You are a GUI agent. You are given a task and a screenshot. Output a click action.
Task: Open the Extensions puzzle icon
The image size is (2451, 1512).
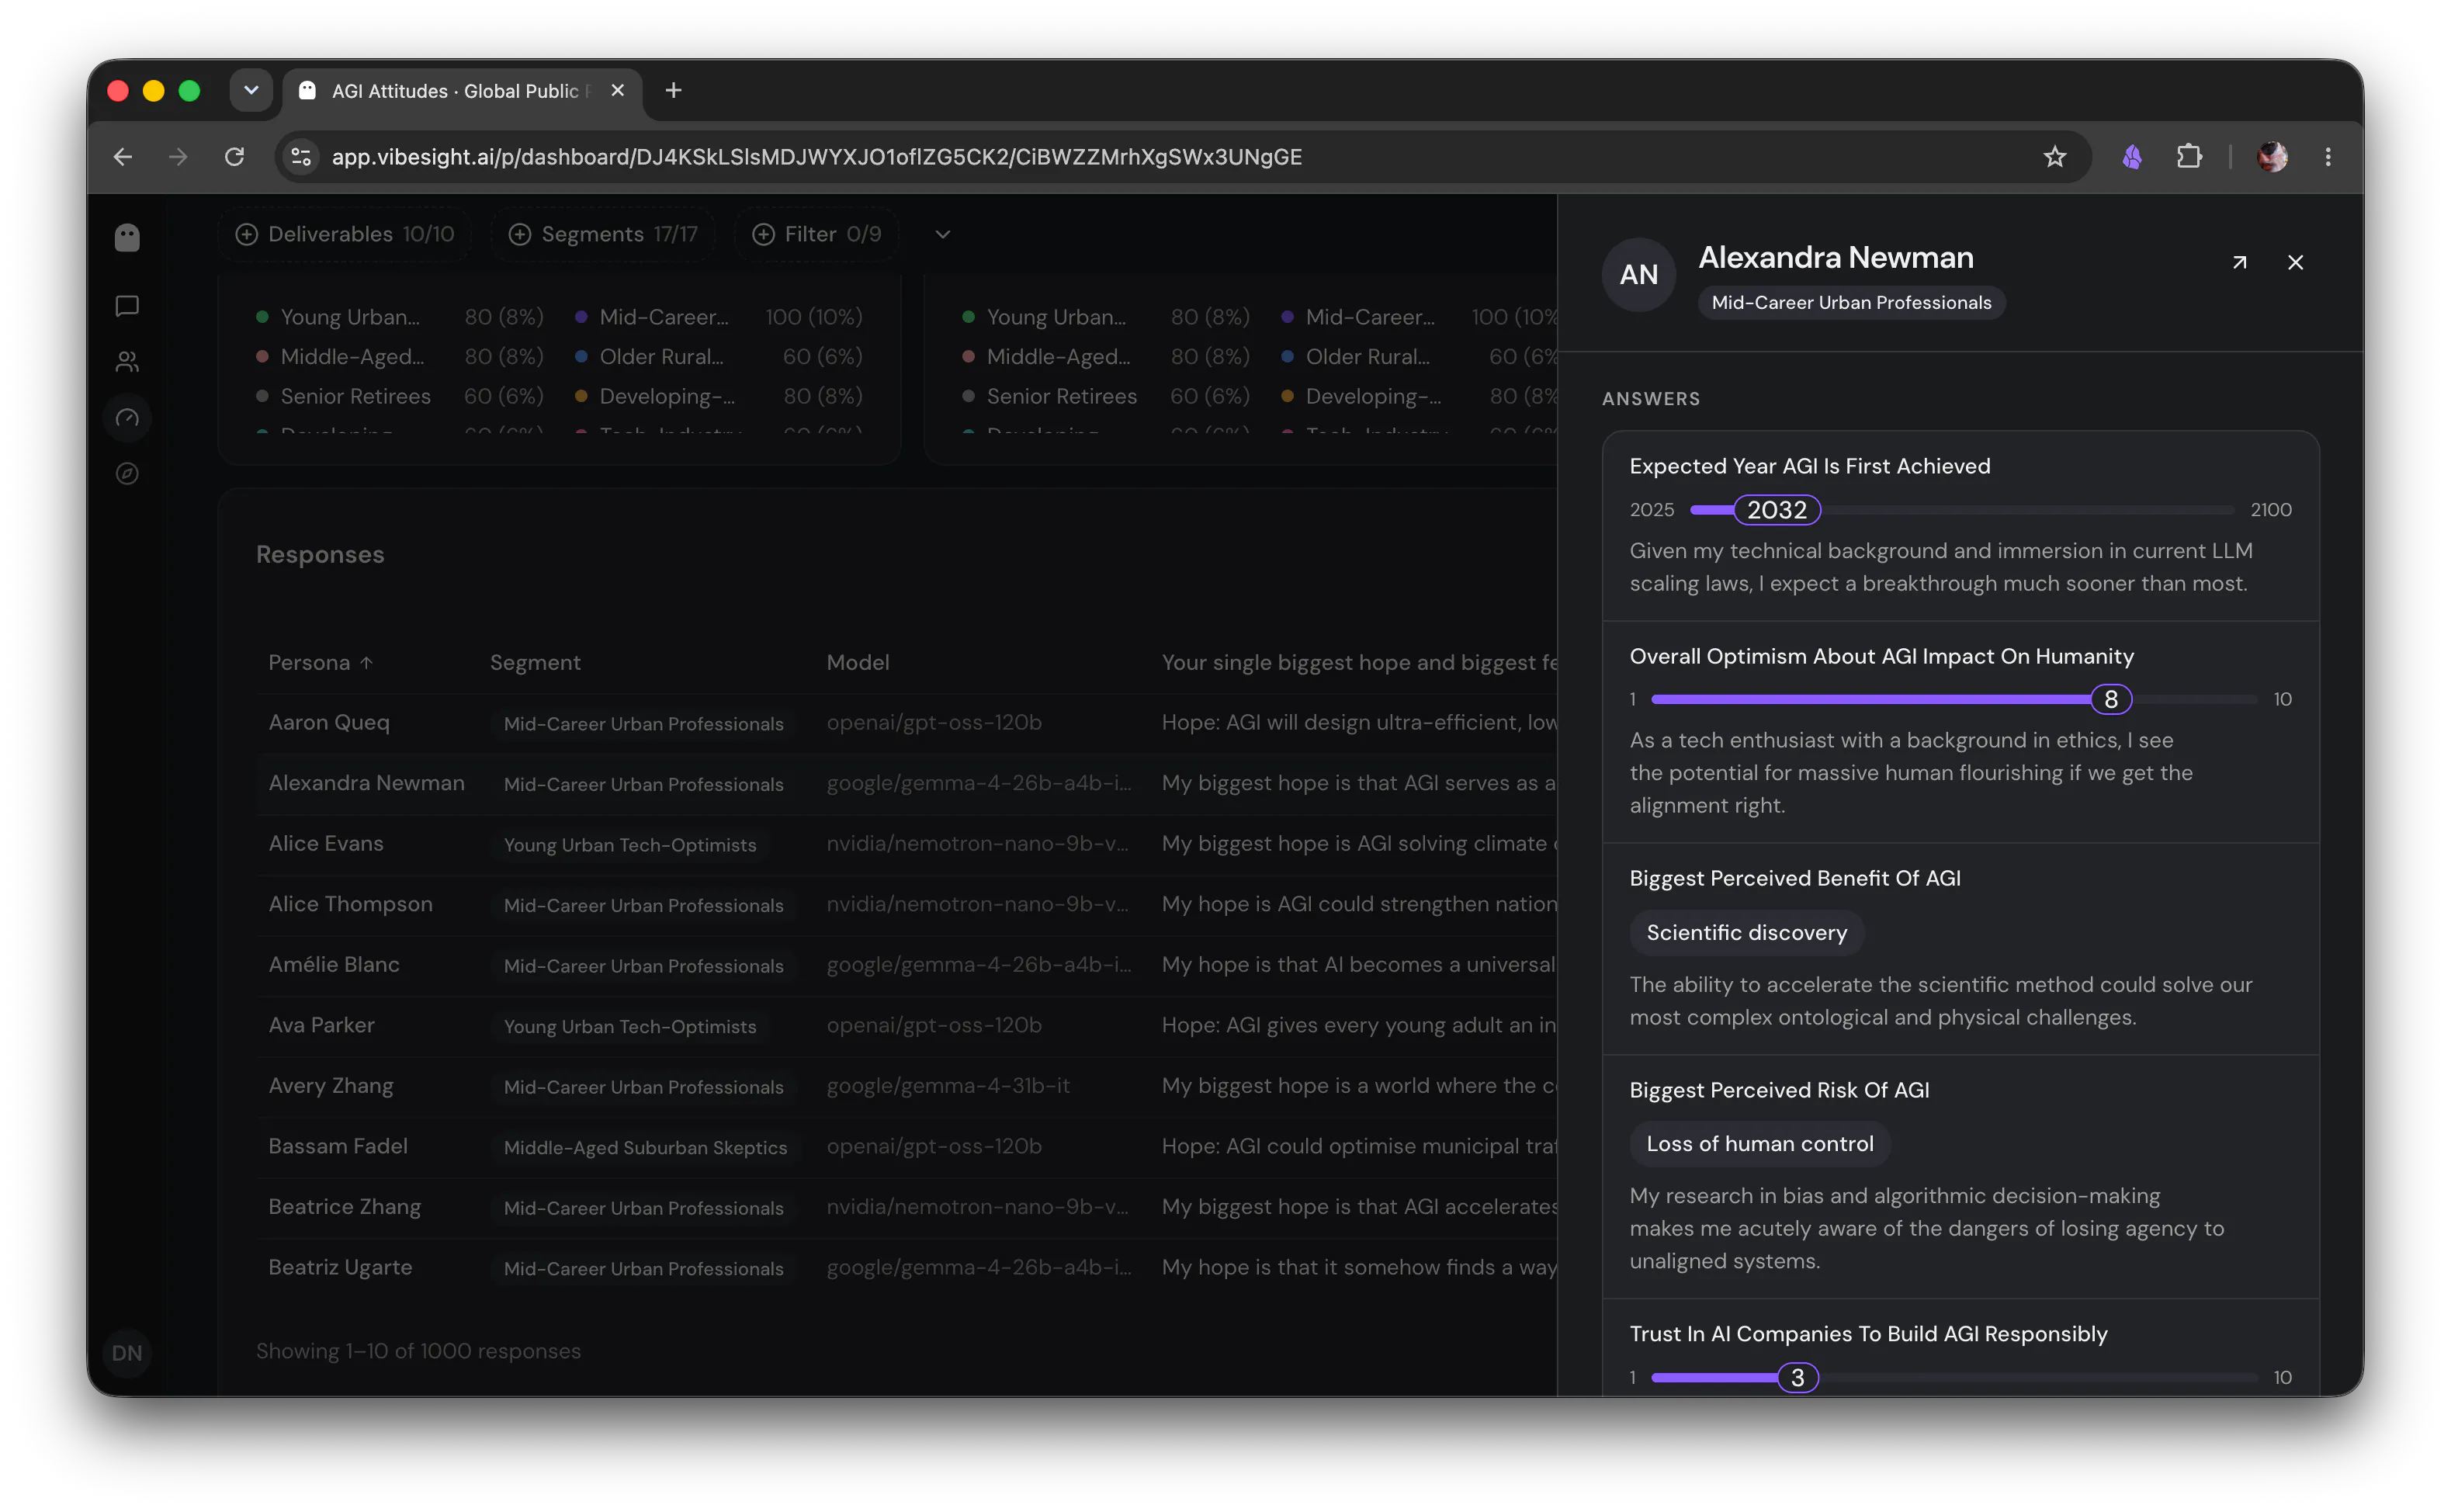point(2189,157)
